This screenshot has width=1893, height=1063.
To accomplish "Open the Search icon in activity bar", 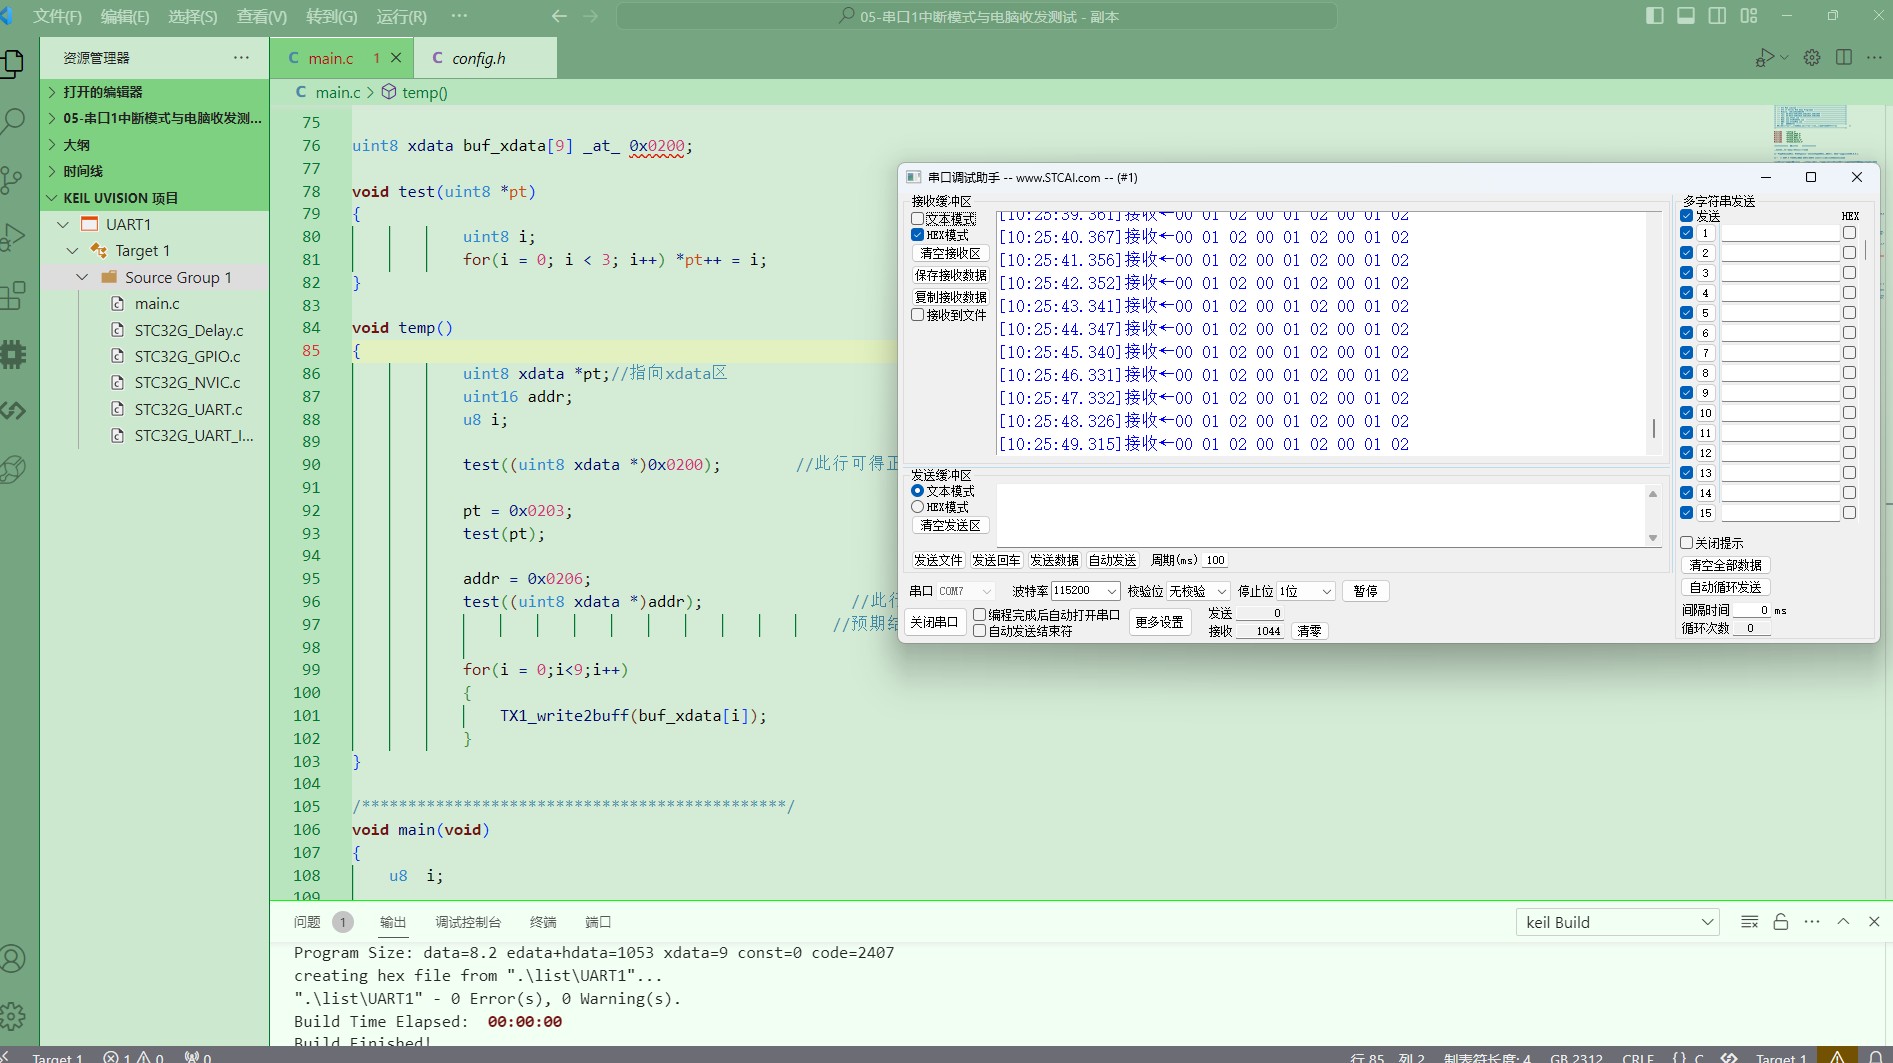I will click(x=13, y=121).
